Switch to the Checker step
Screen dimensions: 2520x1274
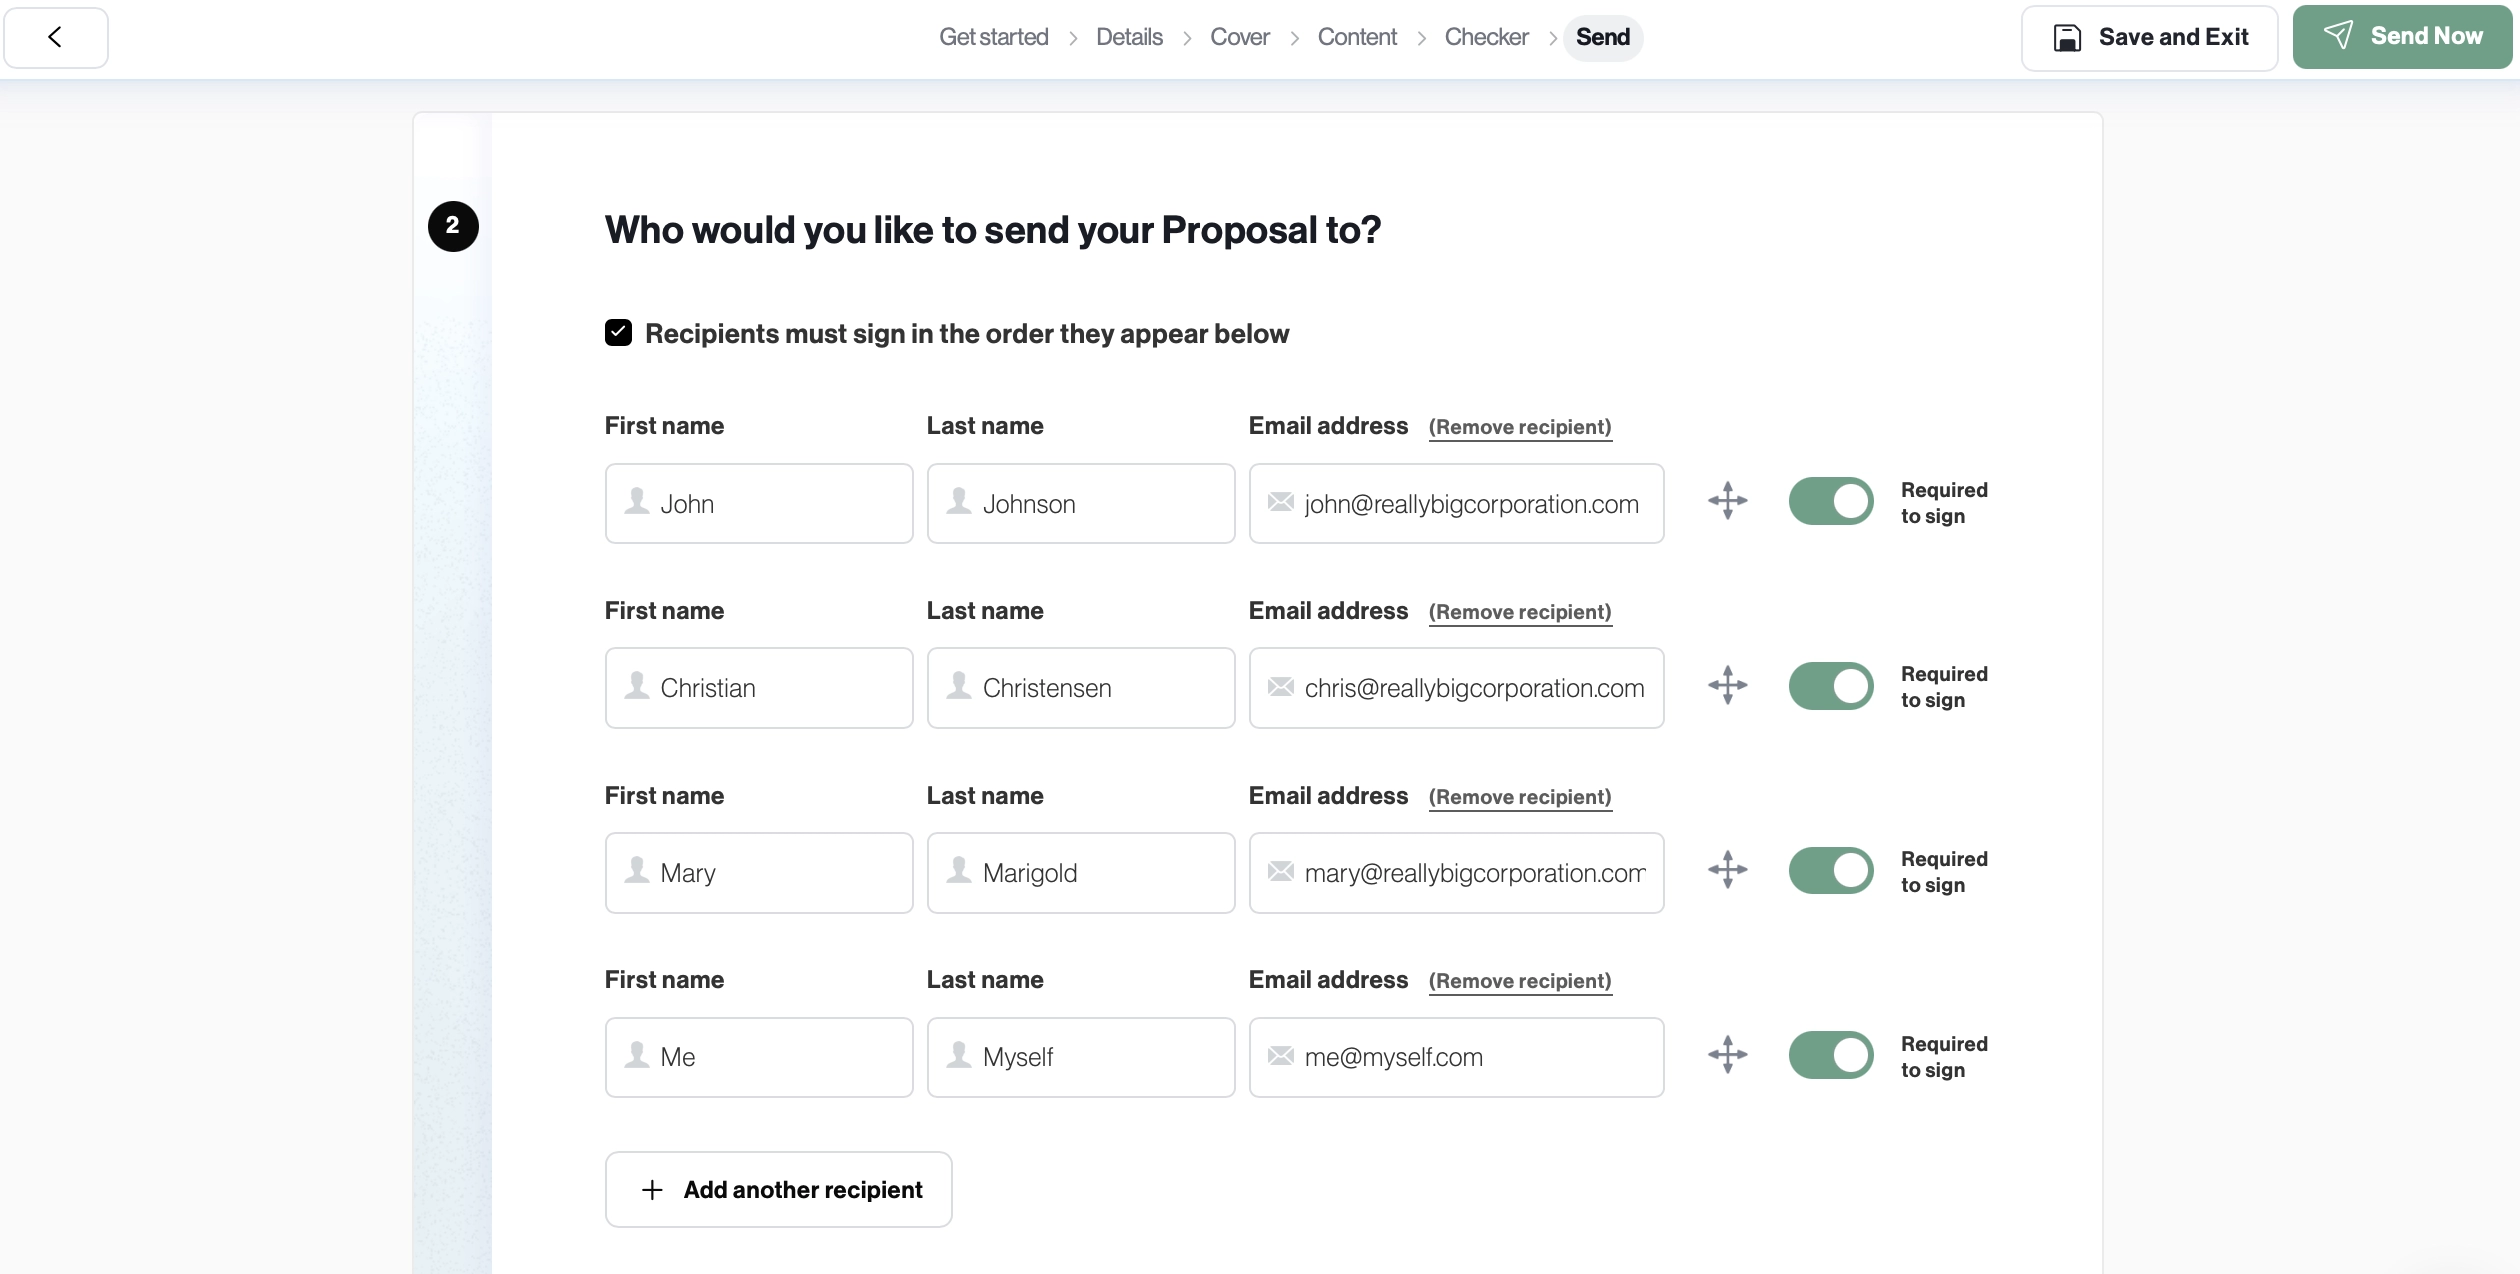pos(1486,37)
